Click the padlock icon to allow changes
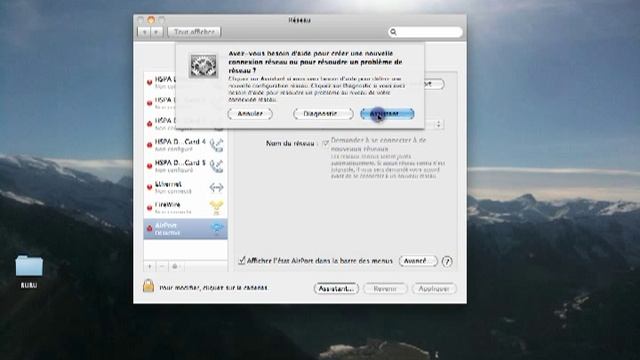The height and width of the screenshot is (360, 640). pyautogui.click(x=148, y=286)
